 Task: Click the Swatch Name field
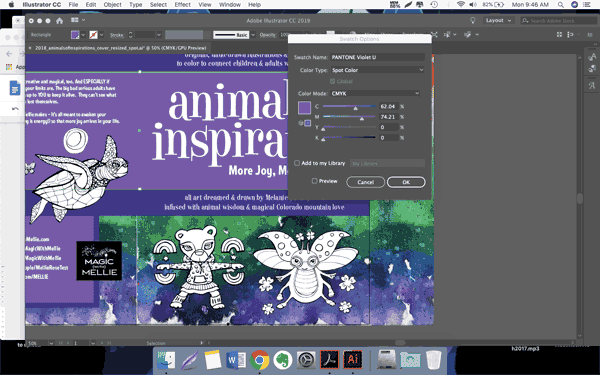[x=377, y=57]
